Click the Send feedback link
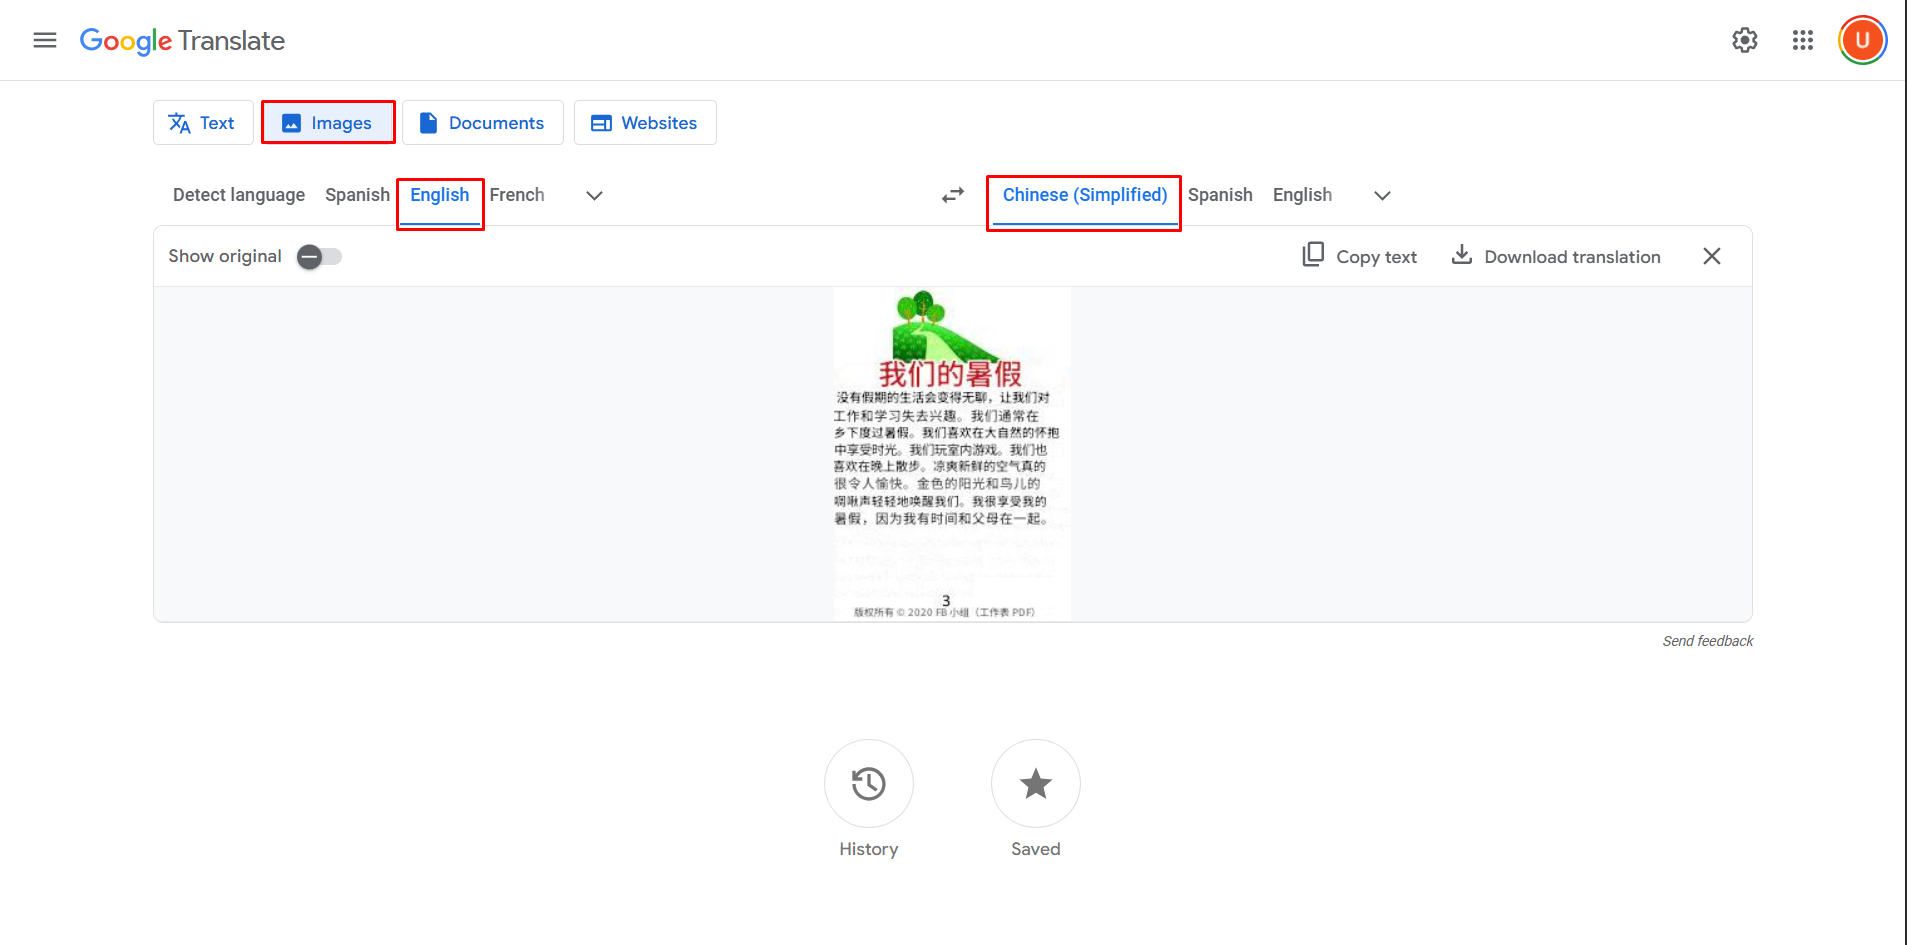Screen dimensions: 1907x945 (1706, 641)
